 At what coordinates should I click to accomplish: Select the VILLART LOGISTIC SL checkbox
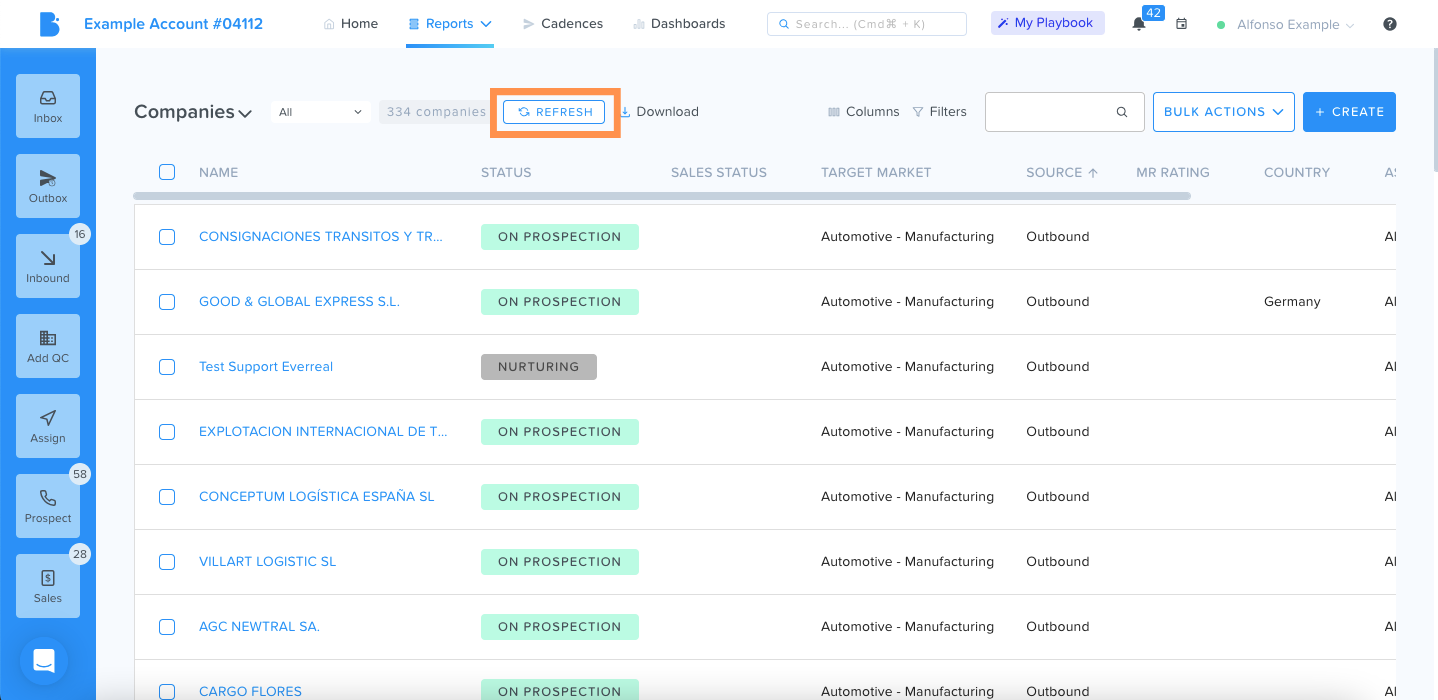tap(167, 562)
